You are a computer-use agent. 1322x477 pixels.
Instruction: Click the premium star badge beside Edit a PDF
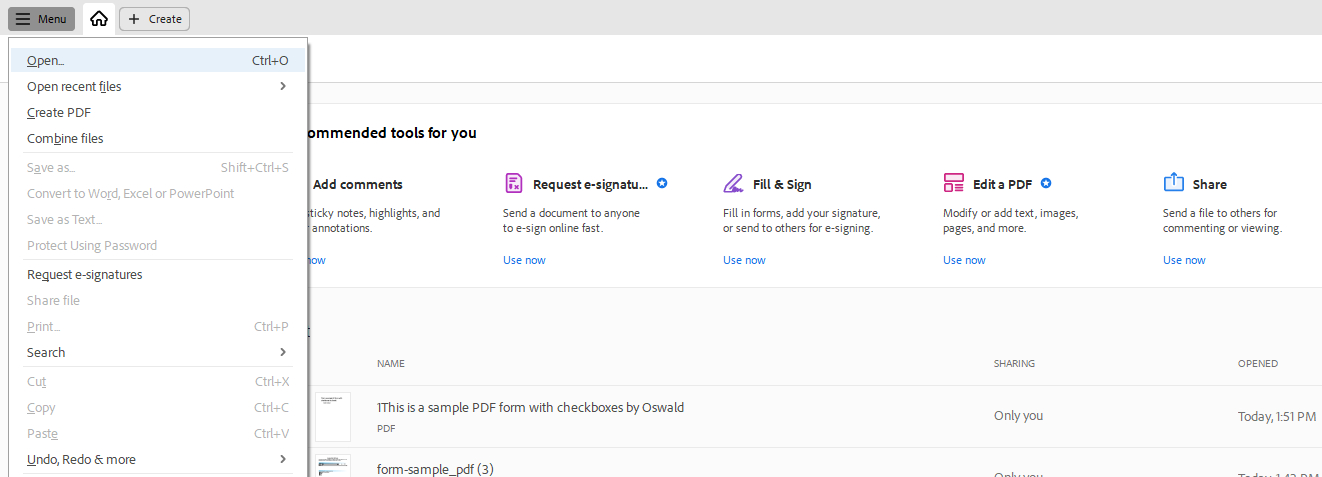1046,183
